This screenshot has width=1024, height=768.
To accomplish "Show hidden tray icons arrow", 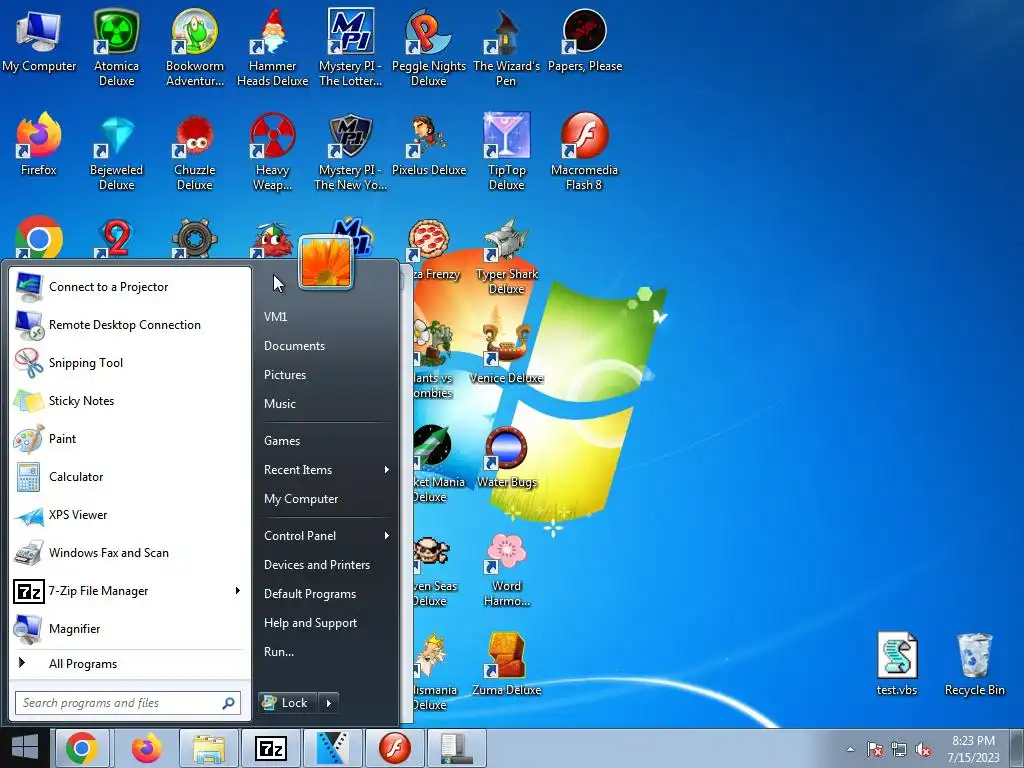I will click(x=850, y=749).
